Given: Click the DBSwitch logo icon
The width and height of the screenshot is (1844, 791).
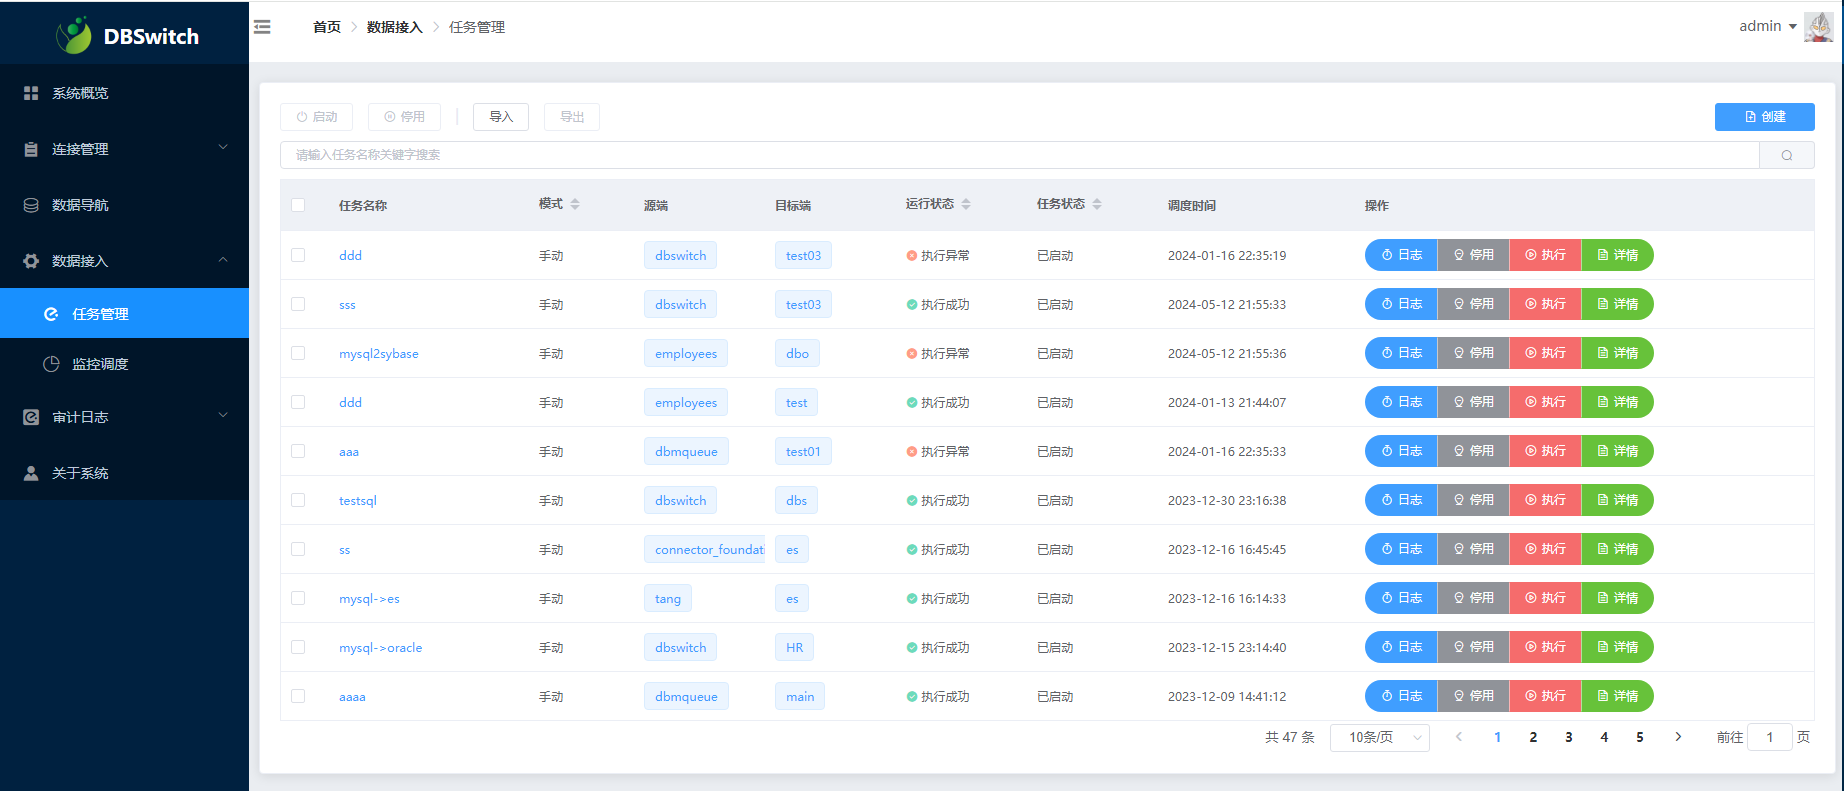Looking at the screenshot, I should [x=74, y=36].
